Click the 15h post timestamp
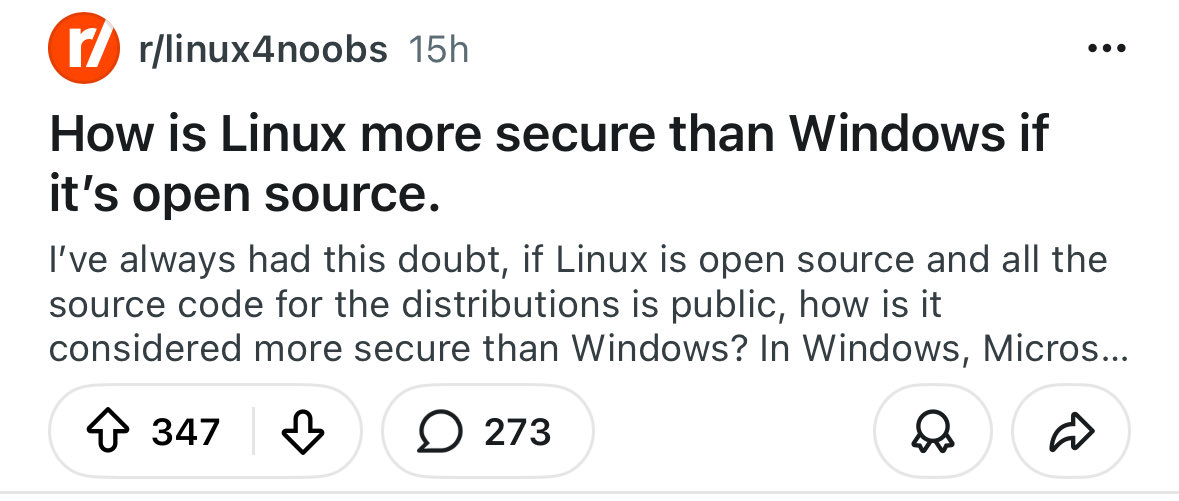The width and height of the screenshot is (1179, 501). 439,49
